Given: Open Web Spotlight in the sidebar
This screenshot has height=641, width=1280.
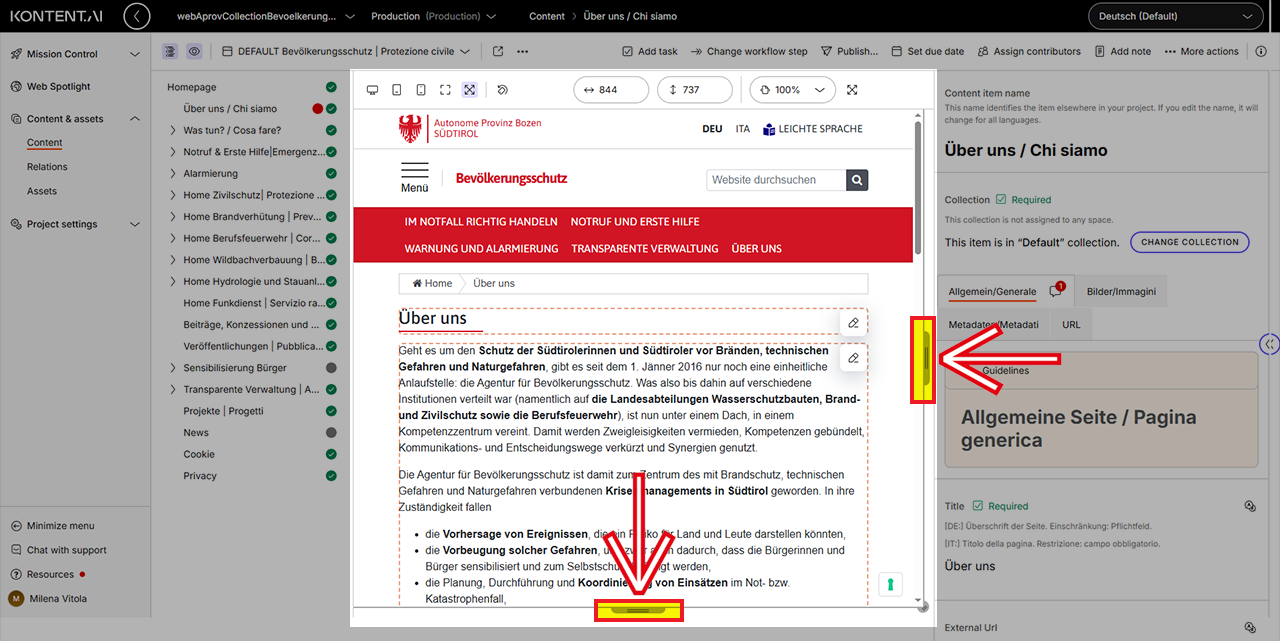Looking at the screenshot, I should tap(58, 87).
